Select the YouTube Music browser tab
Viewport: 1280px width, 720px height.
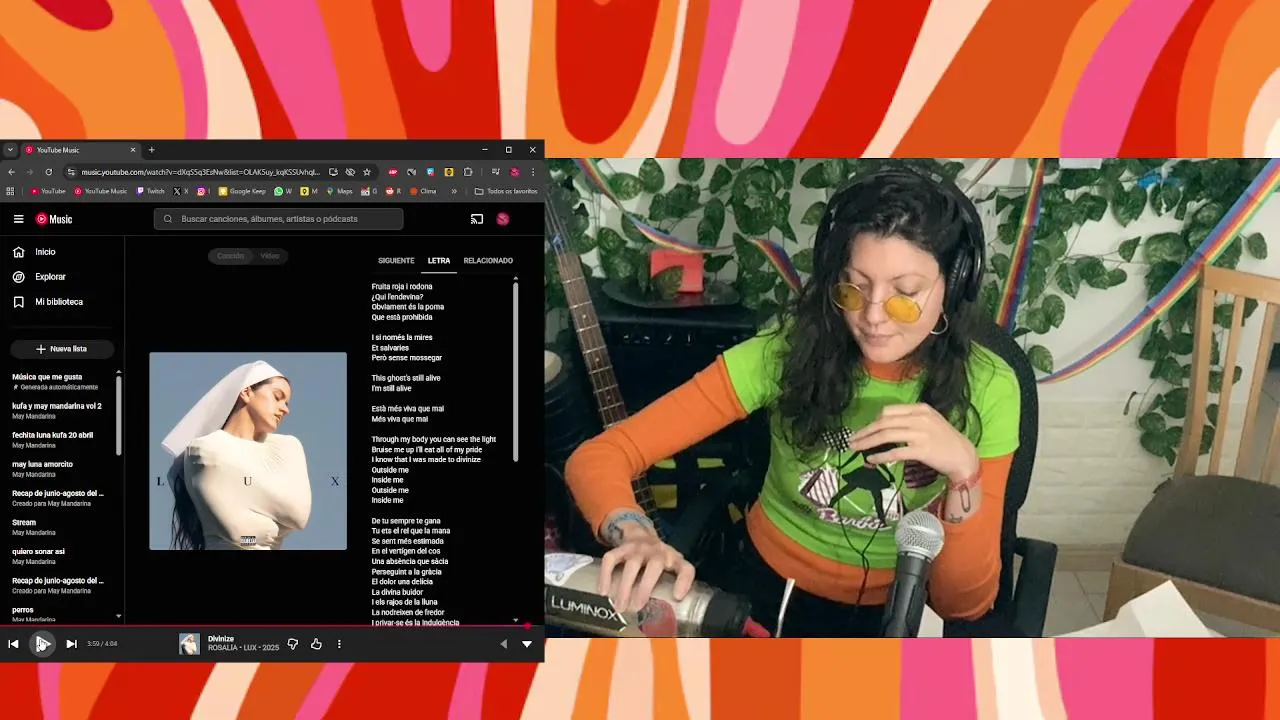[80, 150]
